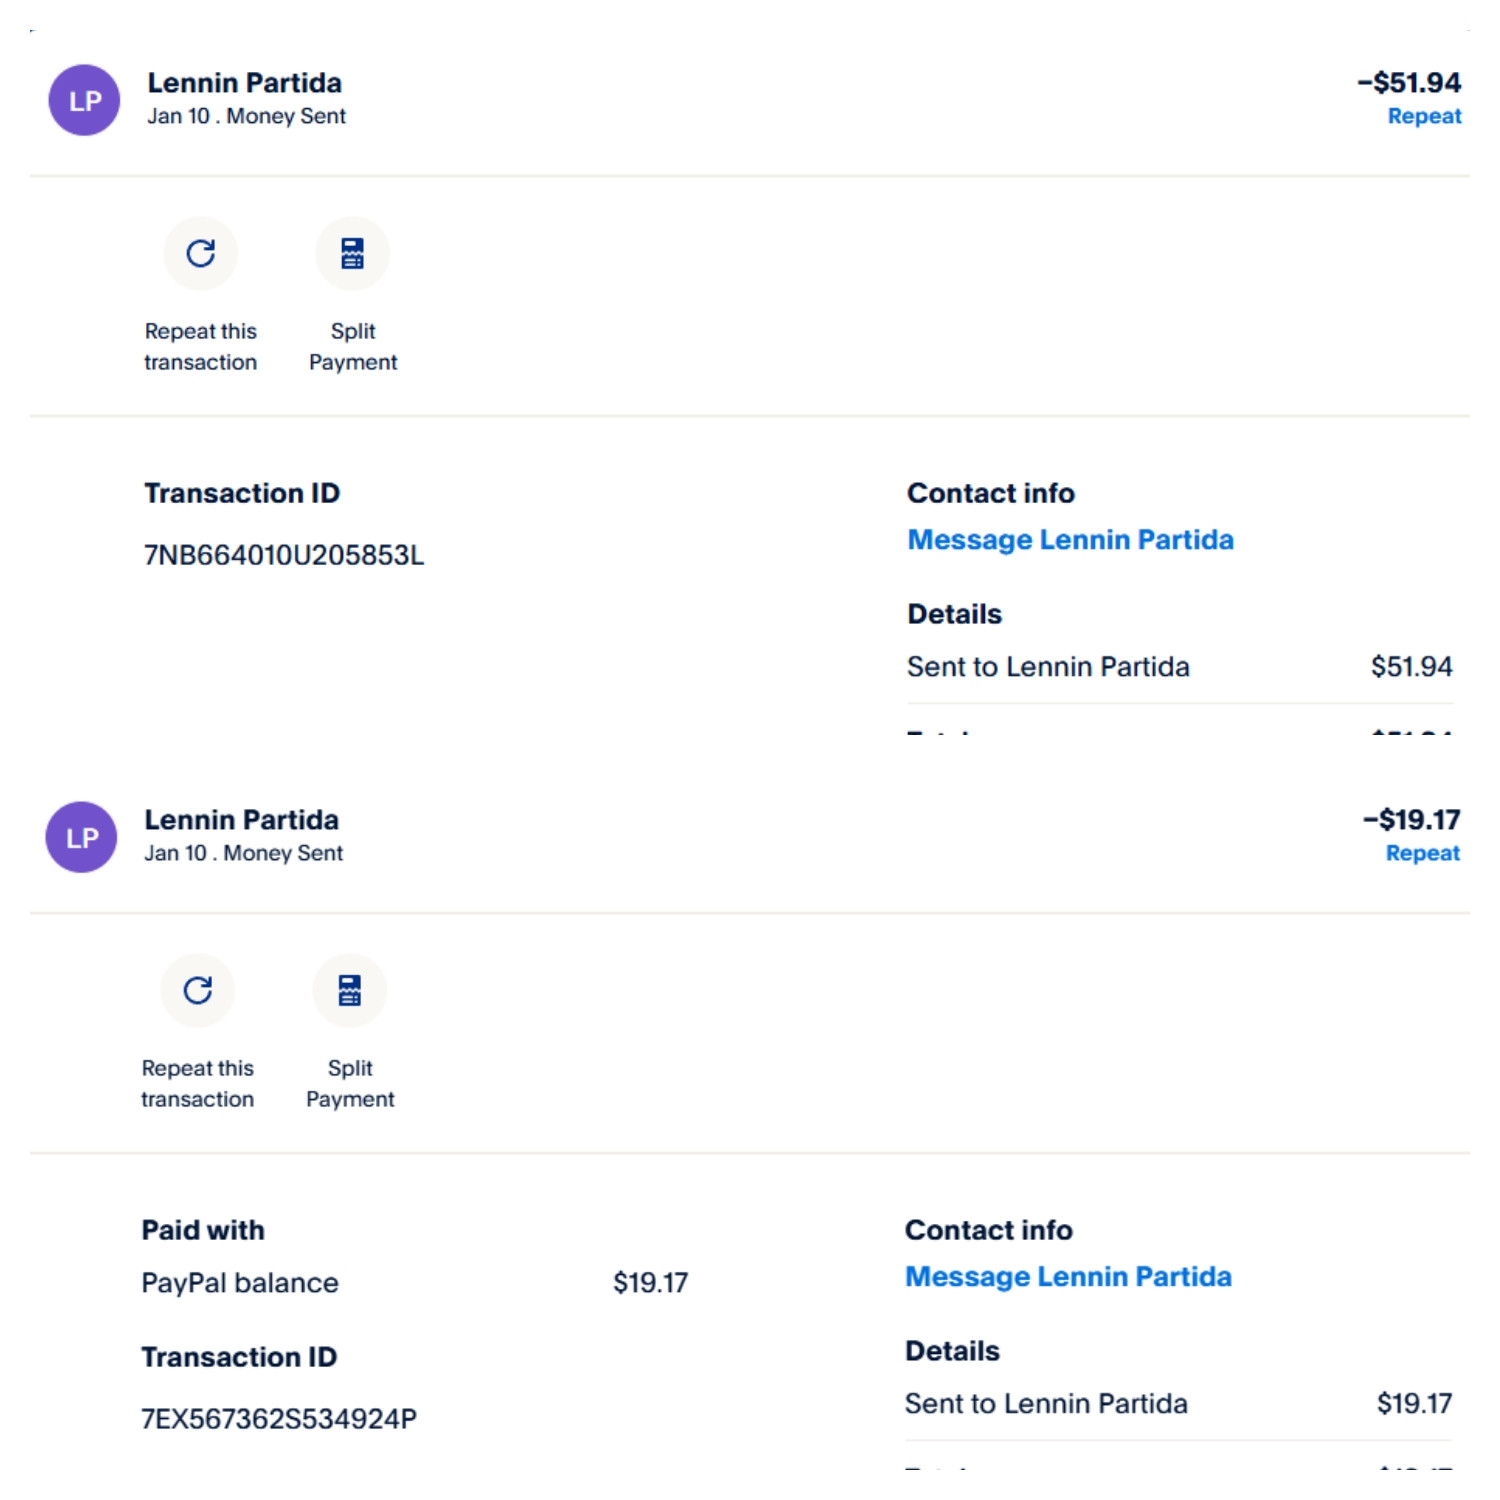Click the LP avatar on the $51.94 transaction
This screenshot has height=1500, width=1500.
(x=85, y=100)
